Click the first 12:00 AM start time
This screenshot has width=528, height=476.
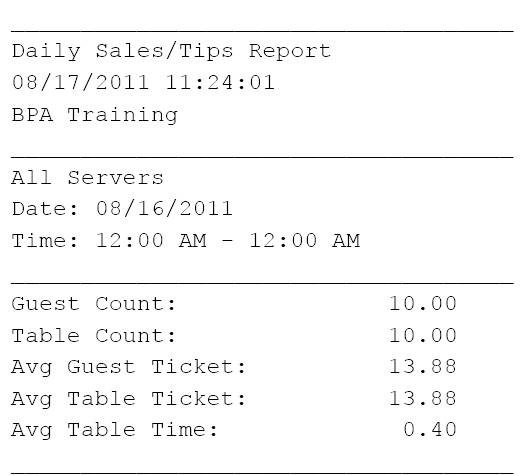click(151, 240)
